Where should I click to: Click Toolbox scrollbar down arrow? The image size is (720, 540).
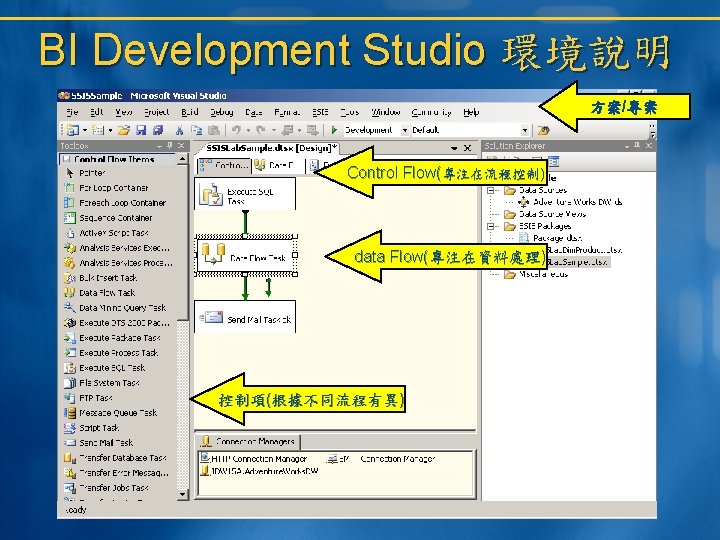point(183,495)
